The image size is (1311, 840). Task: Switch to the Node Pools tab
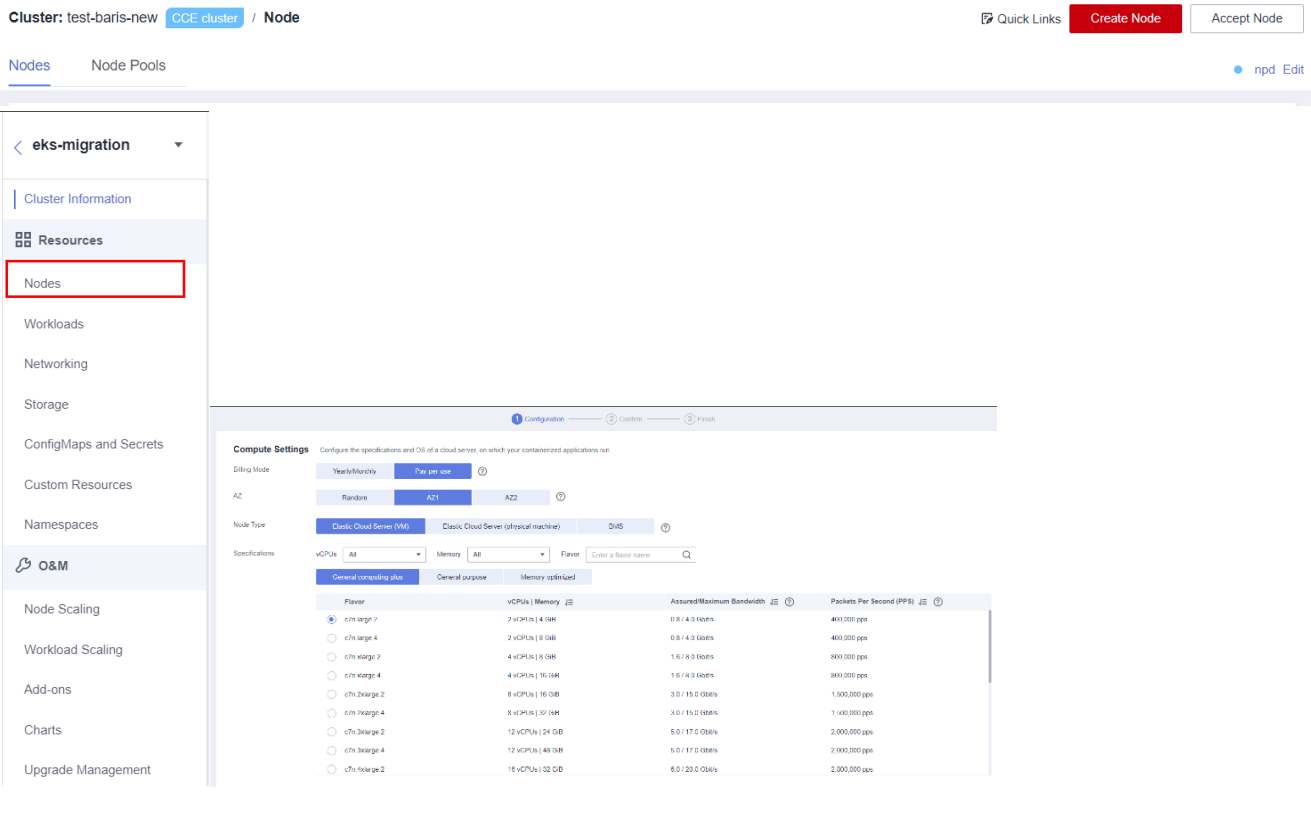click(128, 66)
